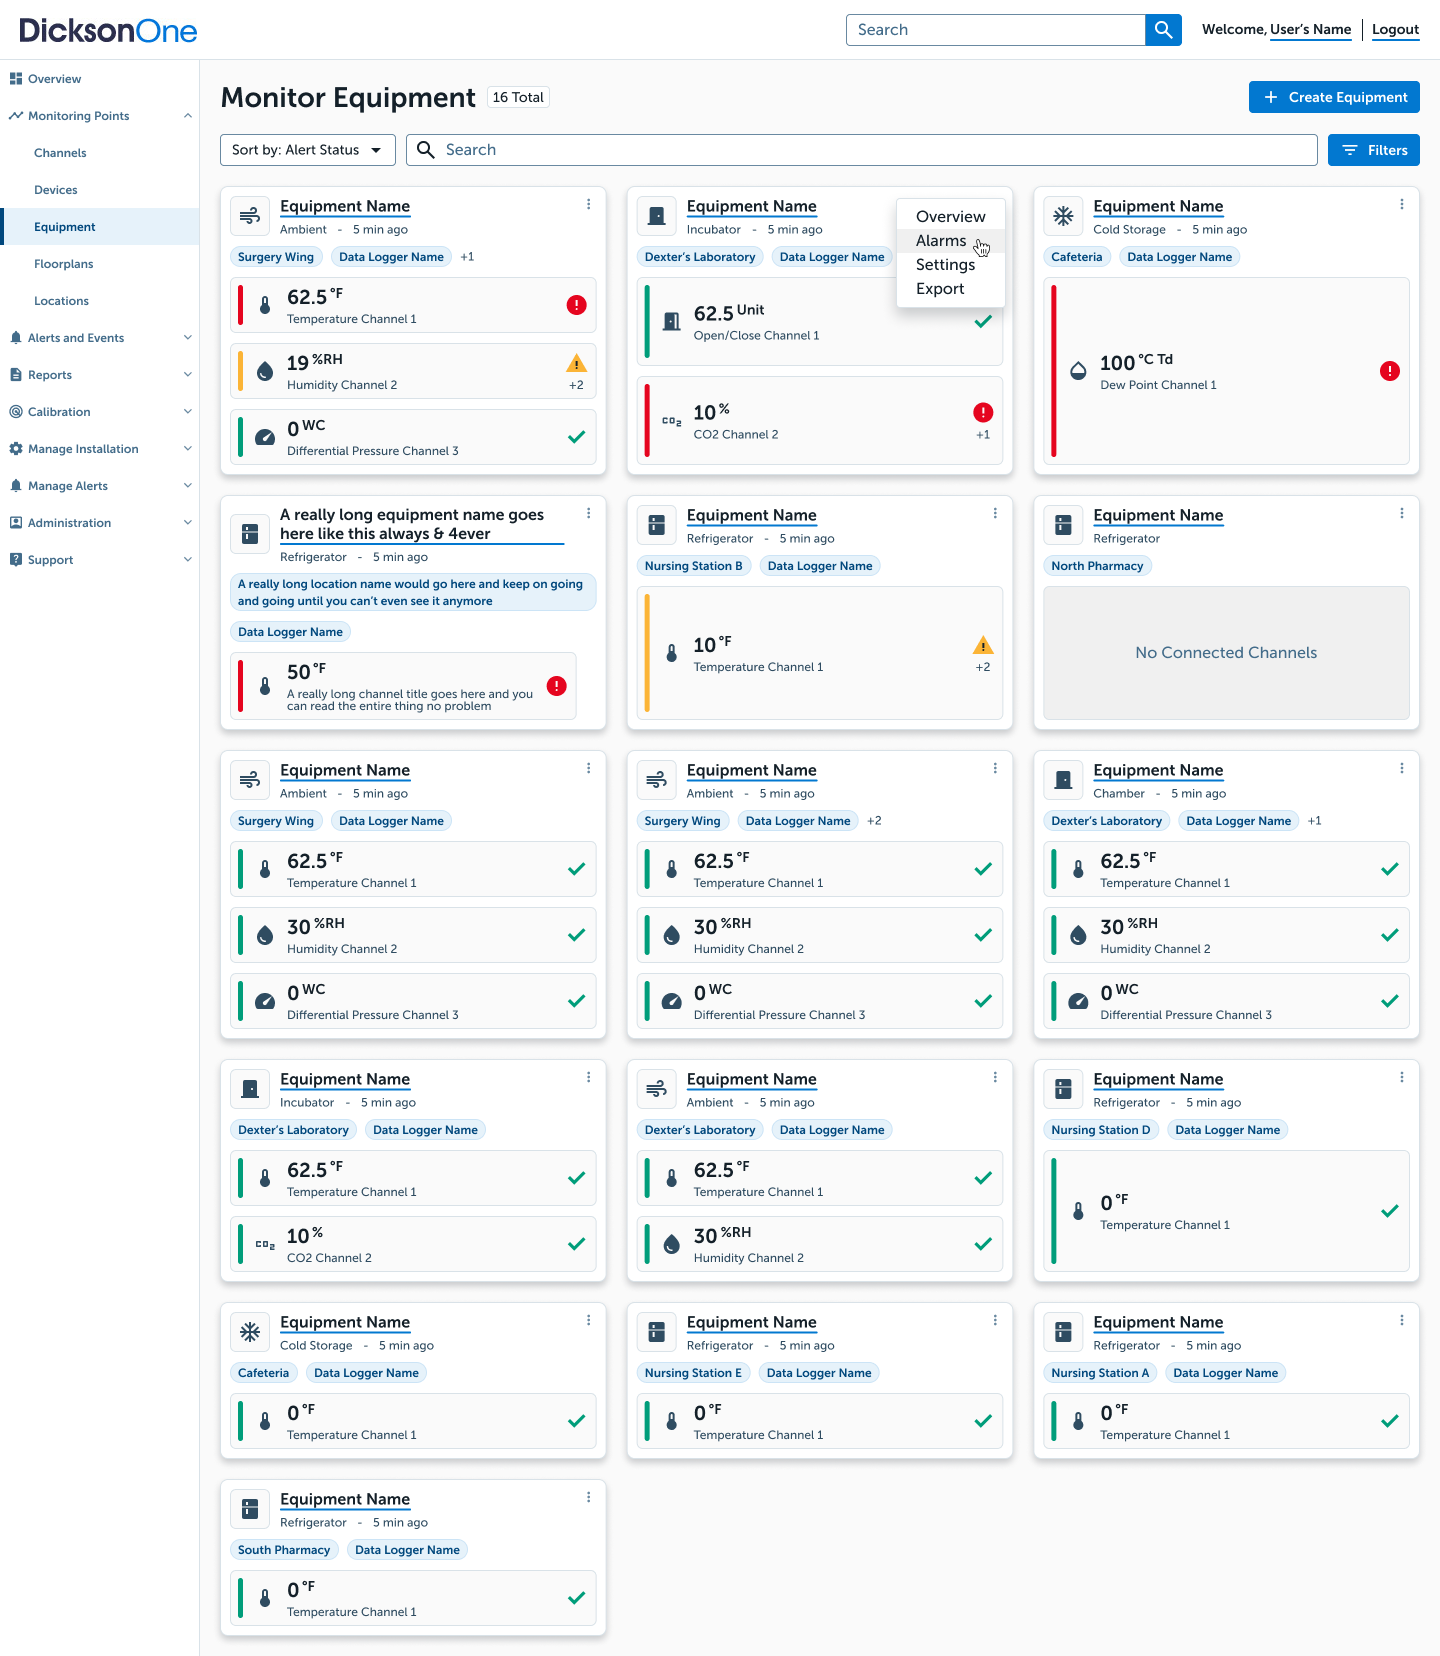Viewport: 1440px width, 1656px height.
Task: Collapse the Monitoring Points section
Action: 188,116
